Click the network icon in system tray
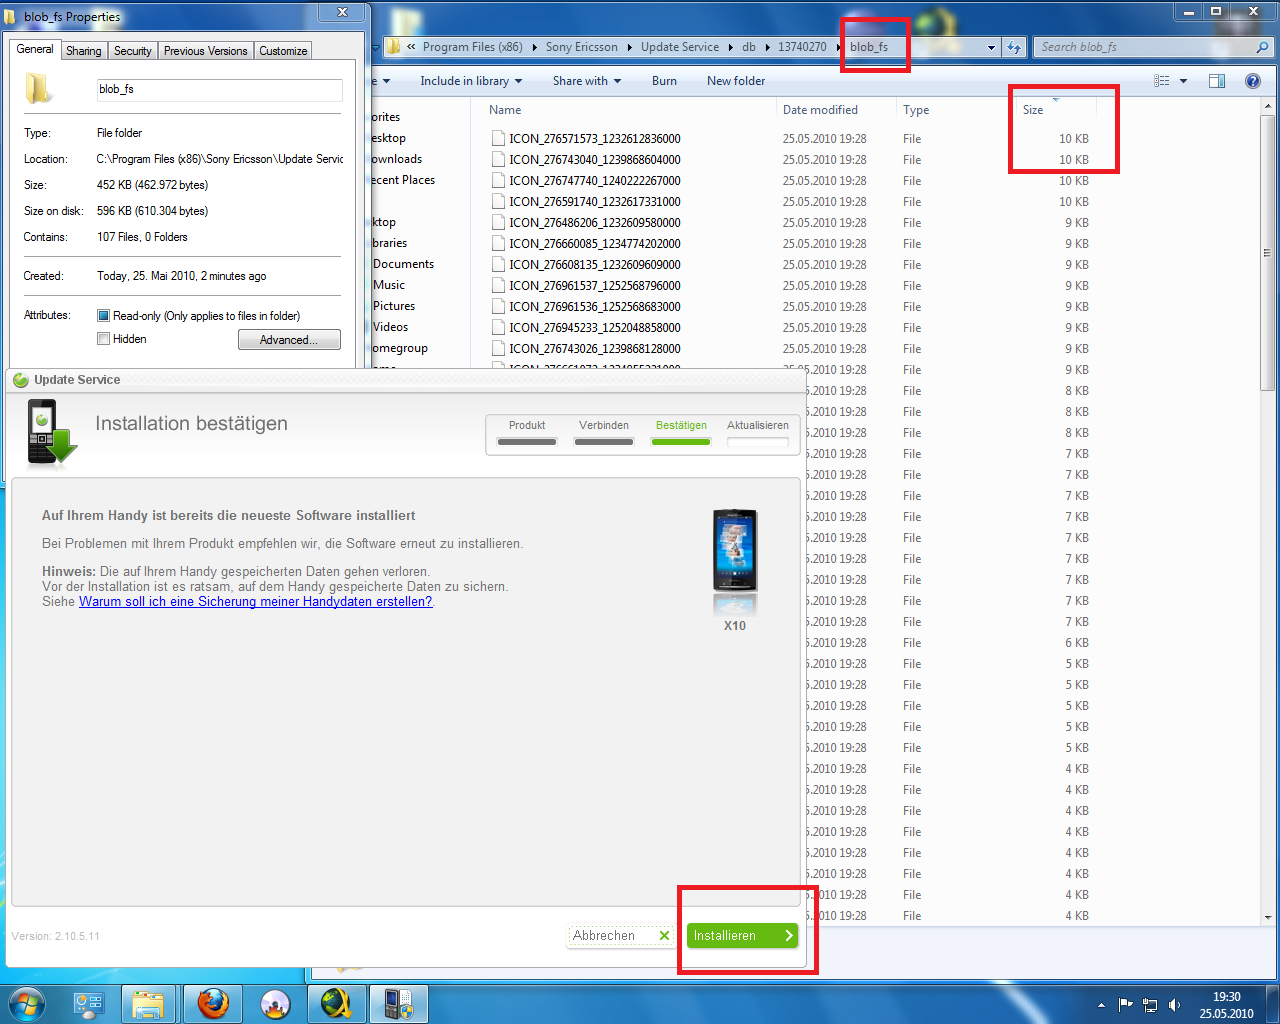This screenshot has width=1280, height=1024. coord(1150,1005)
